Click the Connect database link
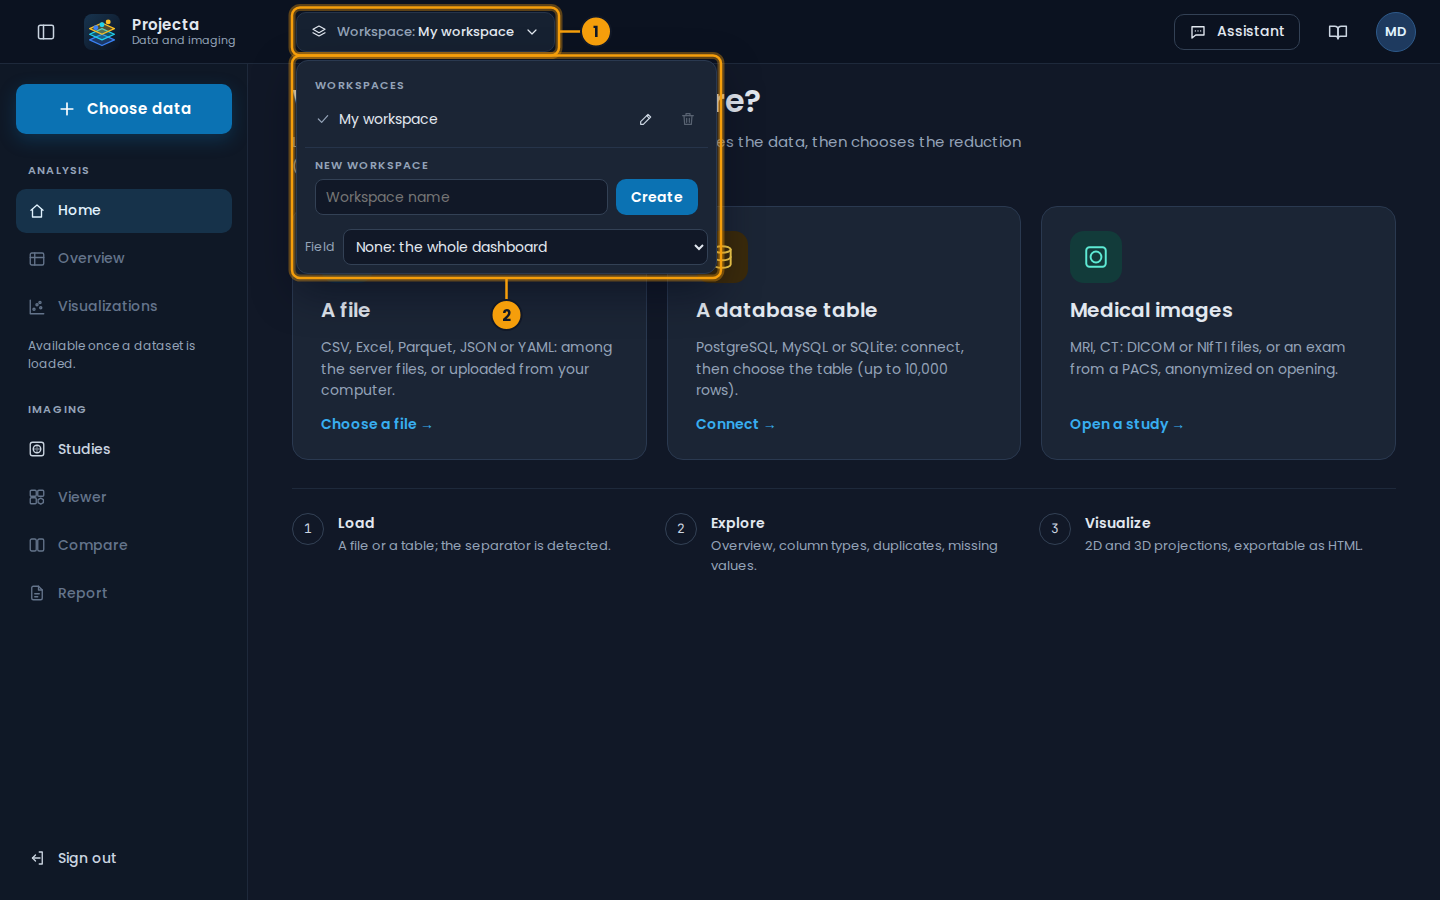Image resolution: width=1440 pixels, height=900 pixels. [735, 424]
